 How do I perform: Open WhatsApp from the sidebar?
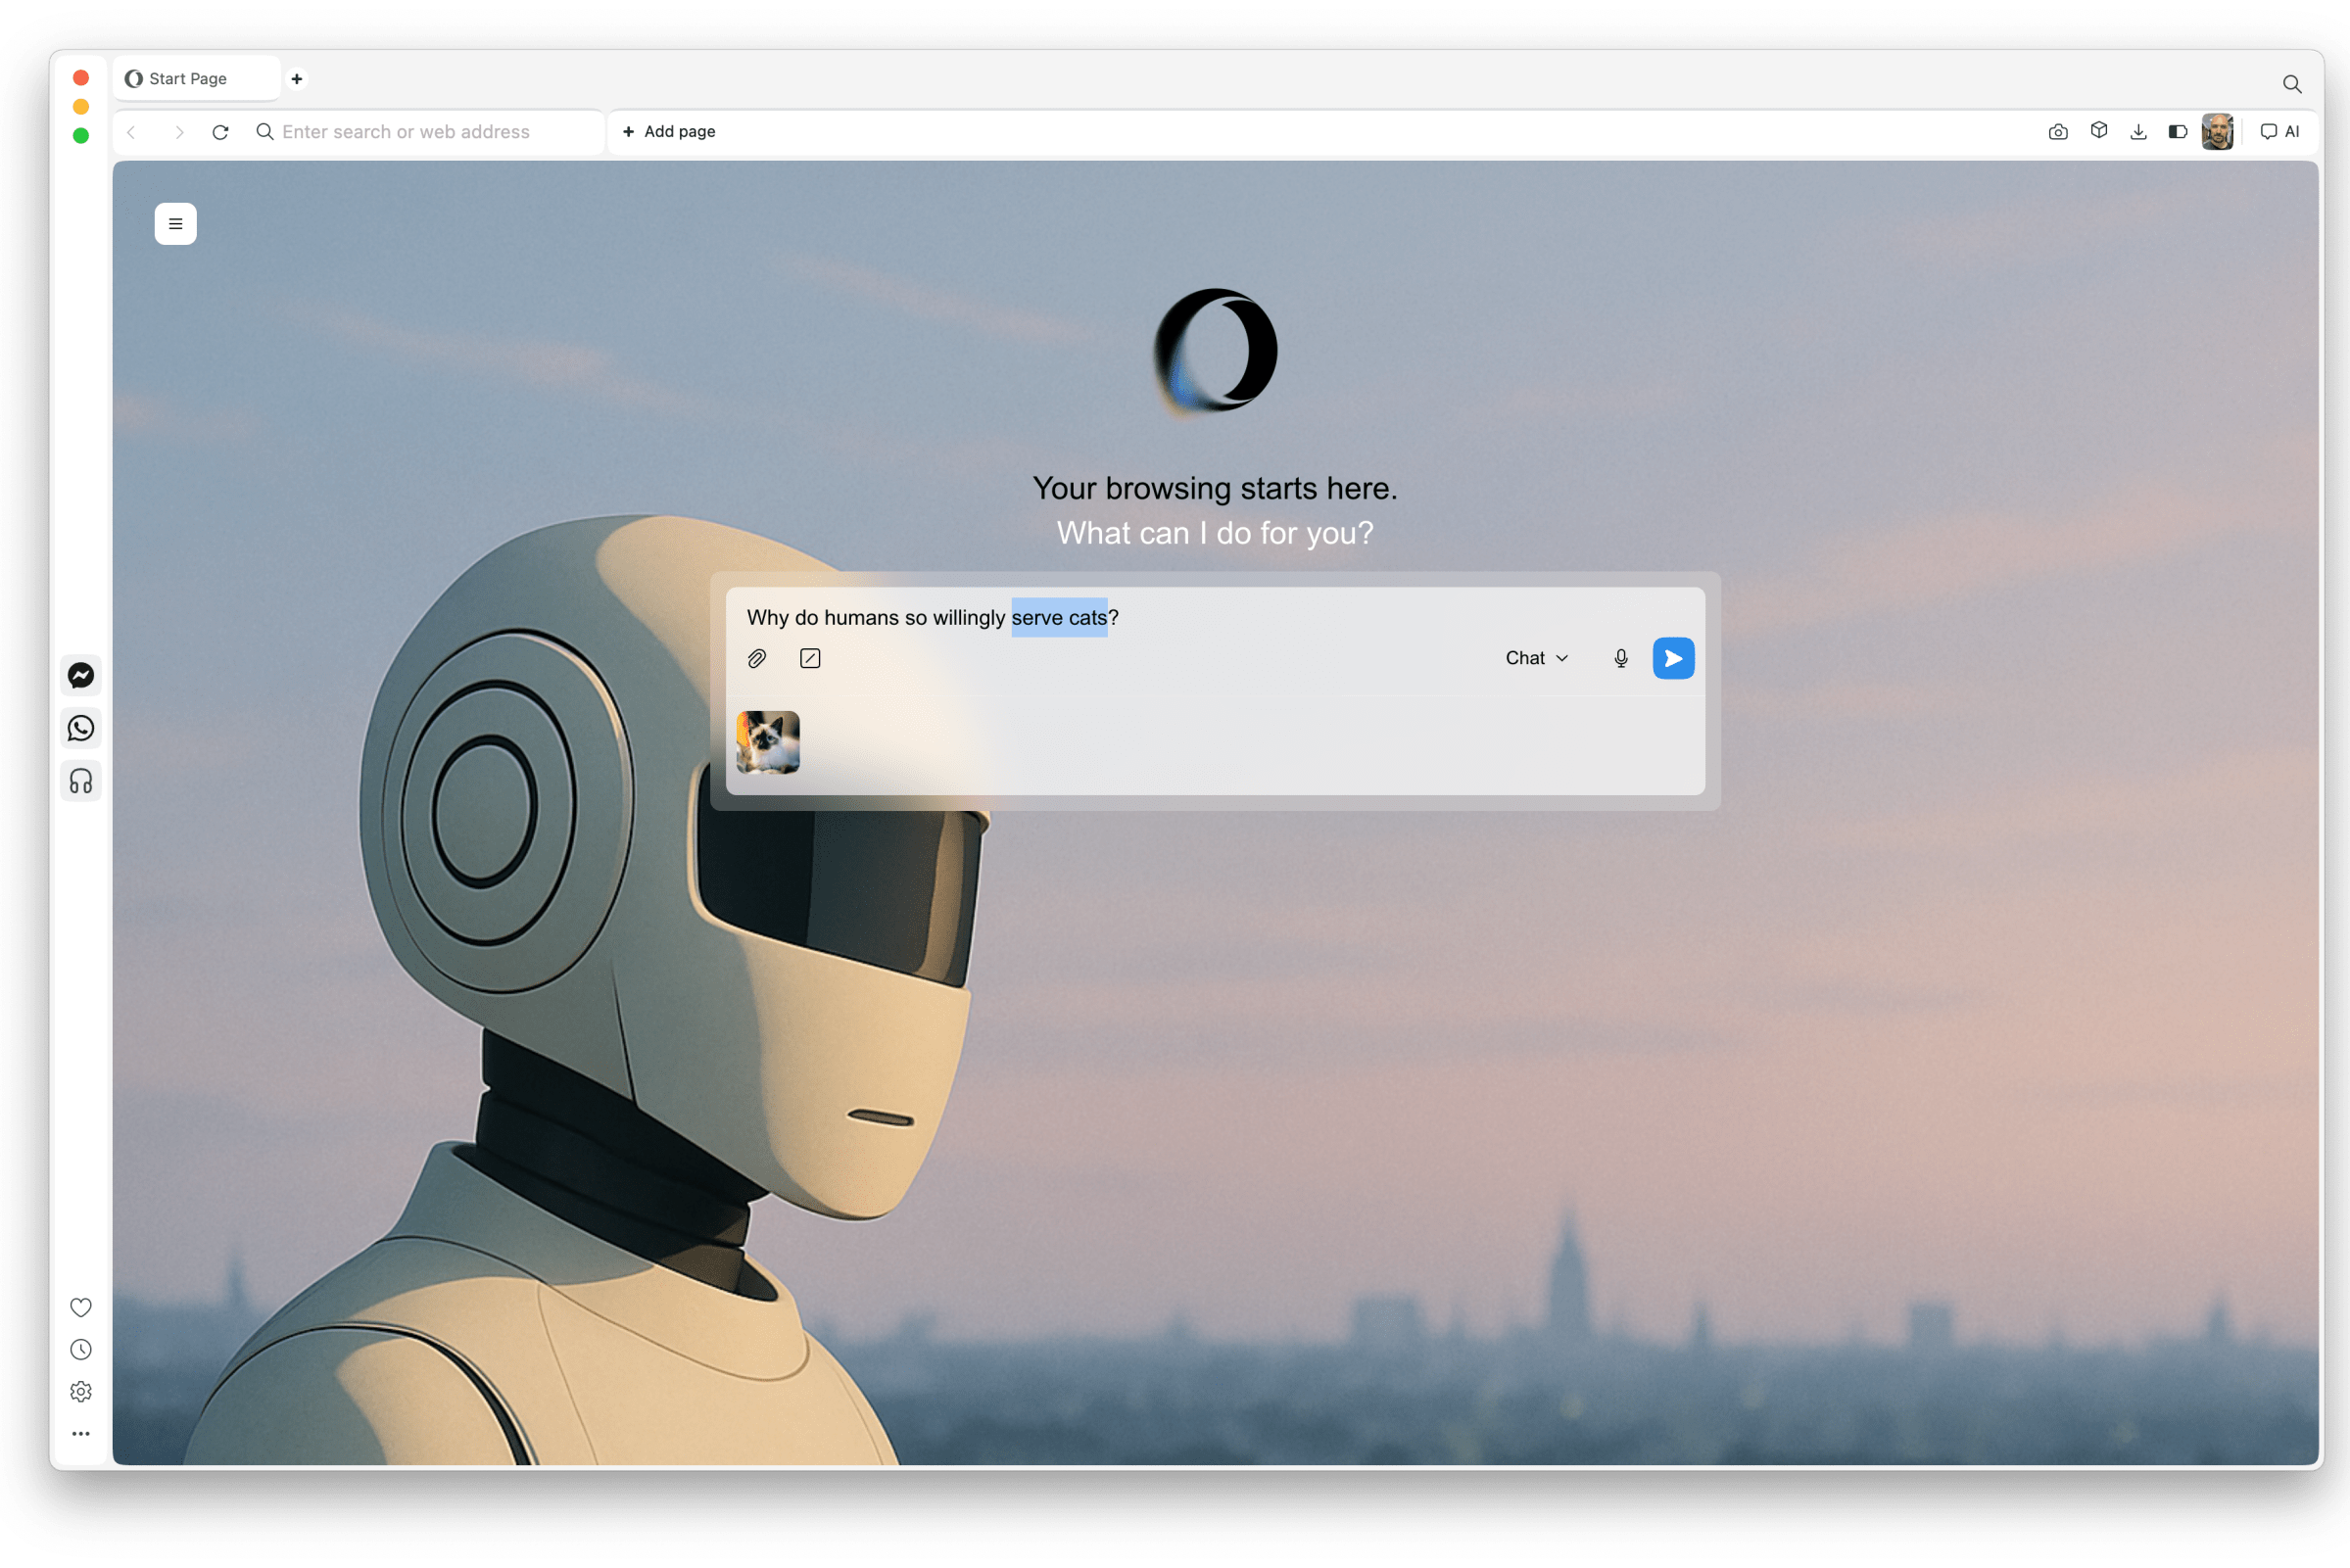coord(81,728)
